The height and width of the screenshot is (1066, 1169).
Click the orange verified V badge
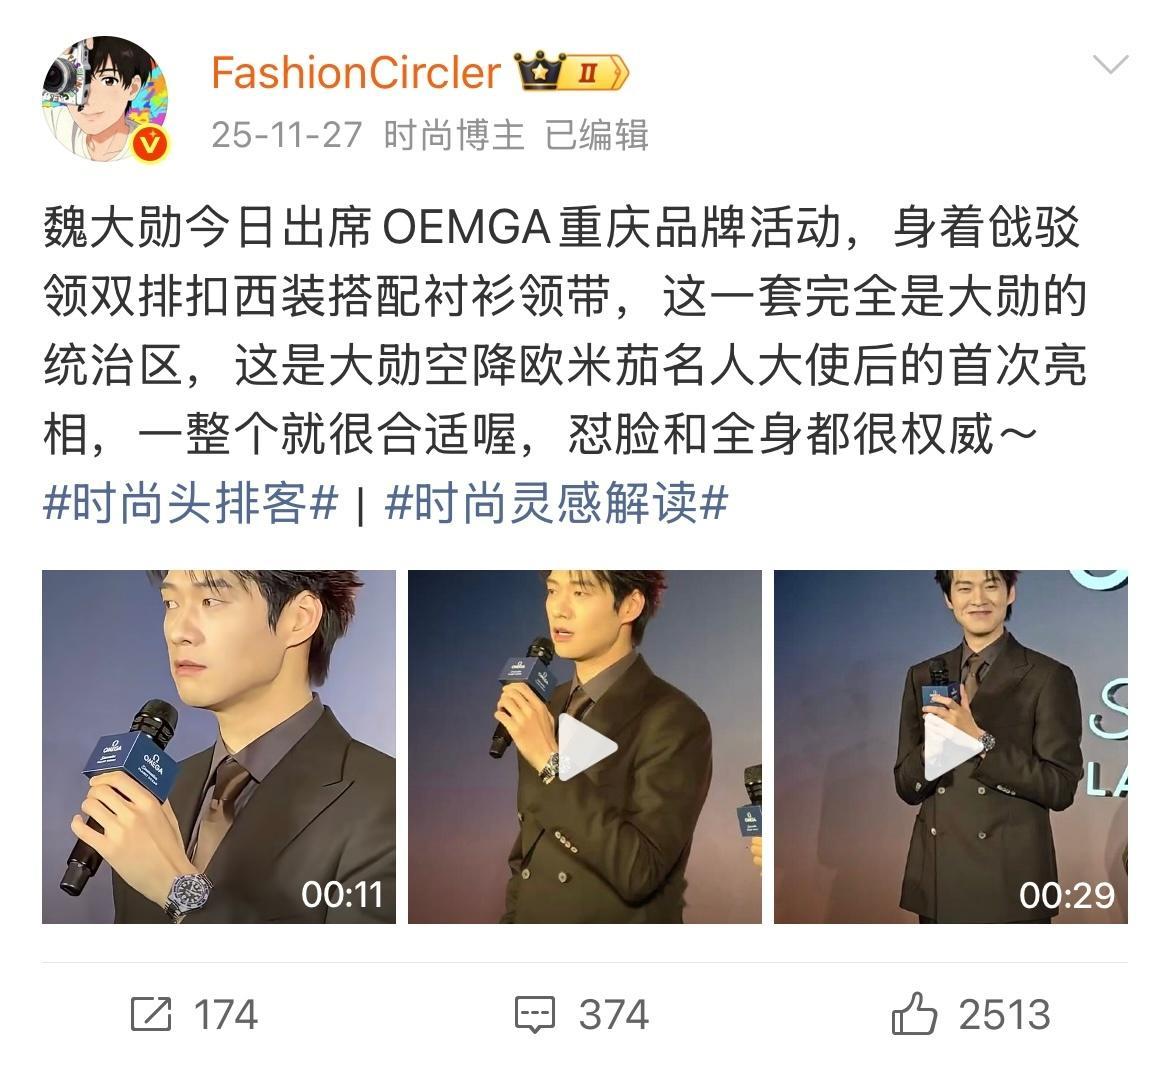[151, 142]
